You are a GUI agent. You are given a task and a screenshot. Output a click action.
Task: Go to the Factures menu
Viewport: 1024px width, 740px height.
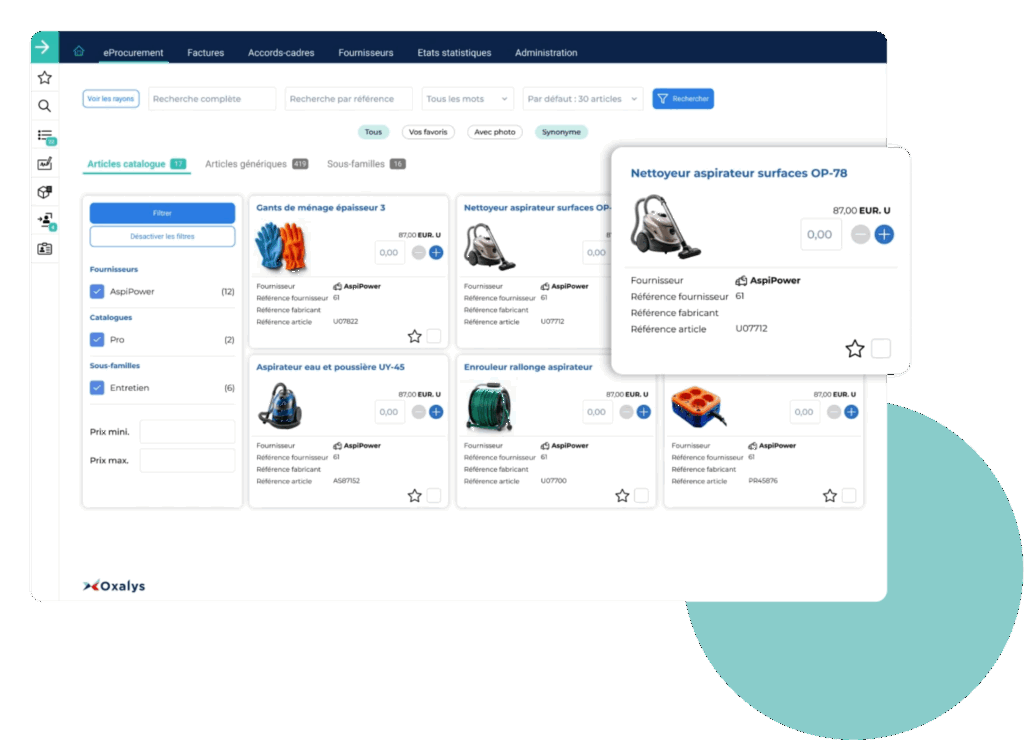(206, 53)
